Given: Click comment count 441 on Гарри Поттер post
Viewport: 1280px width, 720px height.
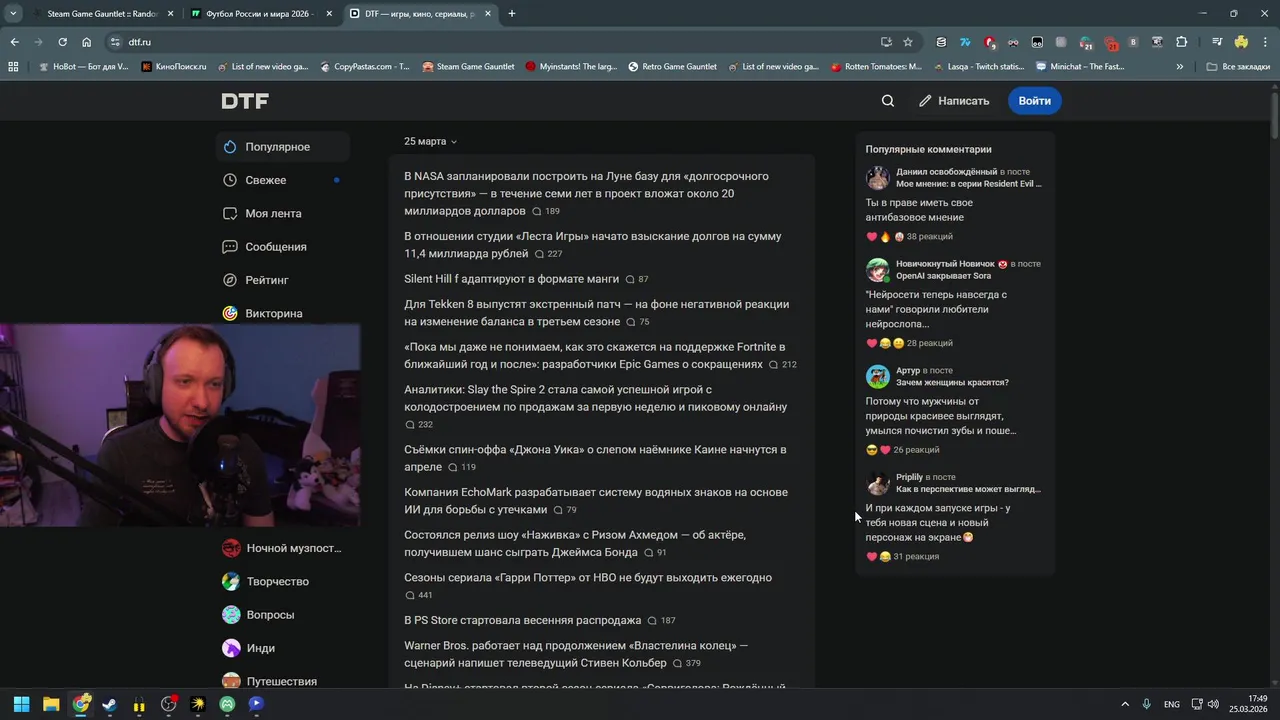Looking at the screenshot, I should [419, 595].
